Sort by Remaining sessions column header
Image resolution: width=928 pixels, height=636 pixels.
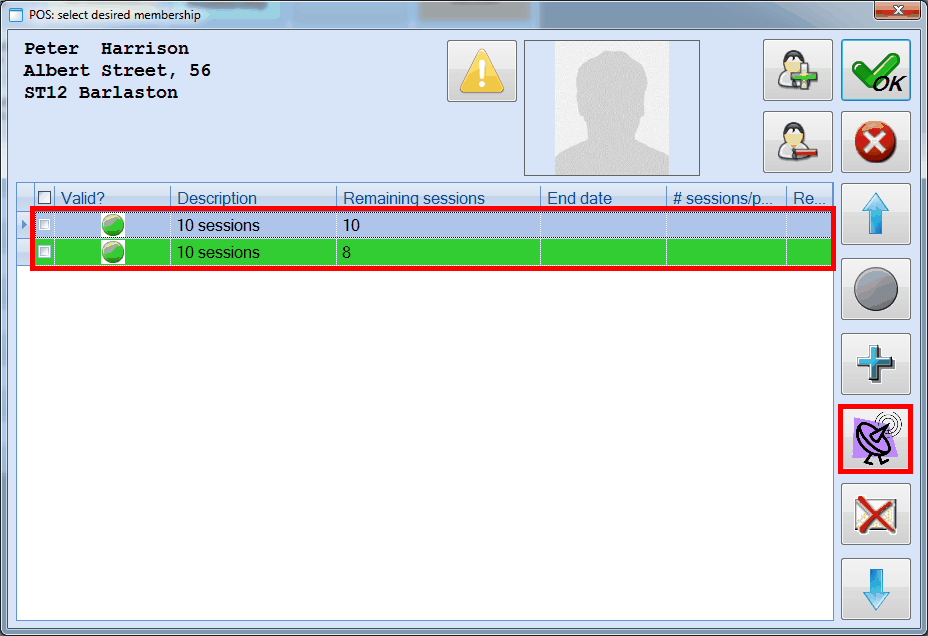pyautogui.click(x=437, y=198)
